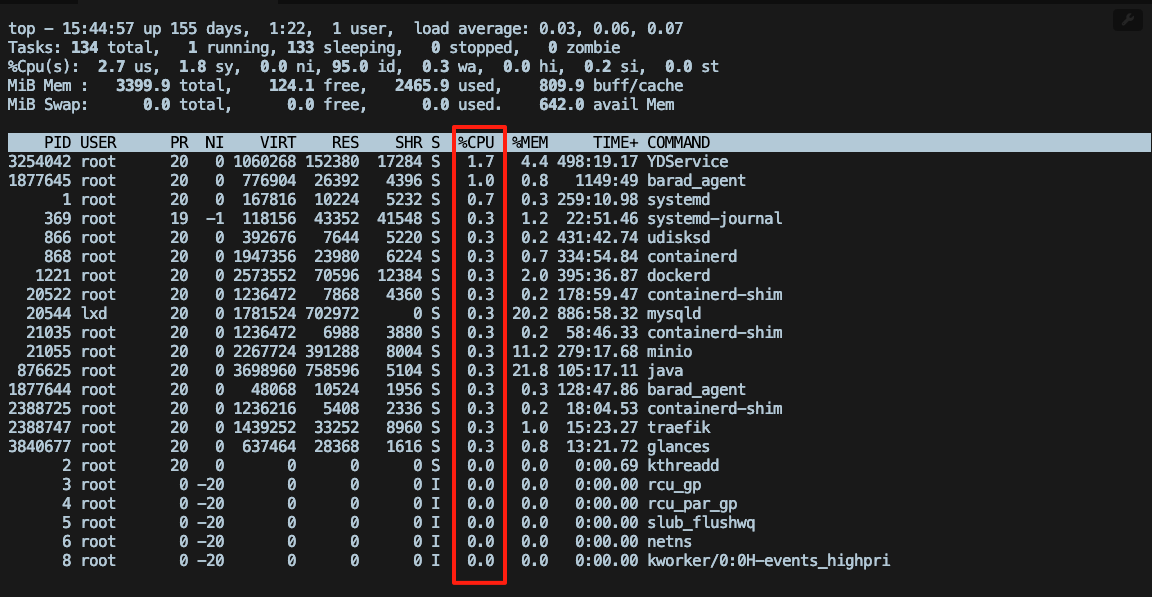Open the wrench settings icon
The width and height of the screenshot is (1152, 597).
tap(1127, 19)
